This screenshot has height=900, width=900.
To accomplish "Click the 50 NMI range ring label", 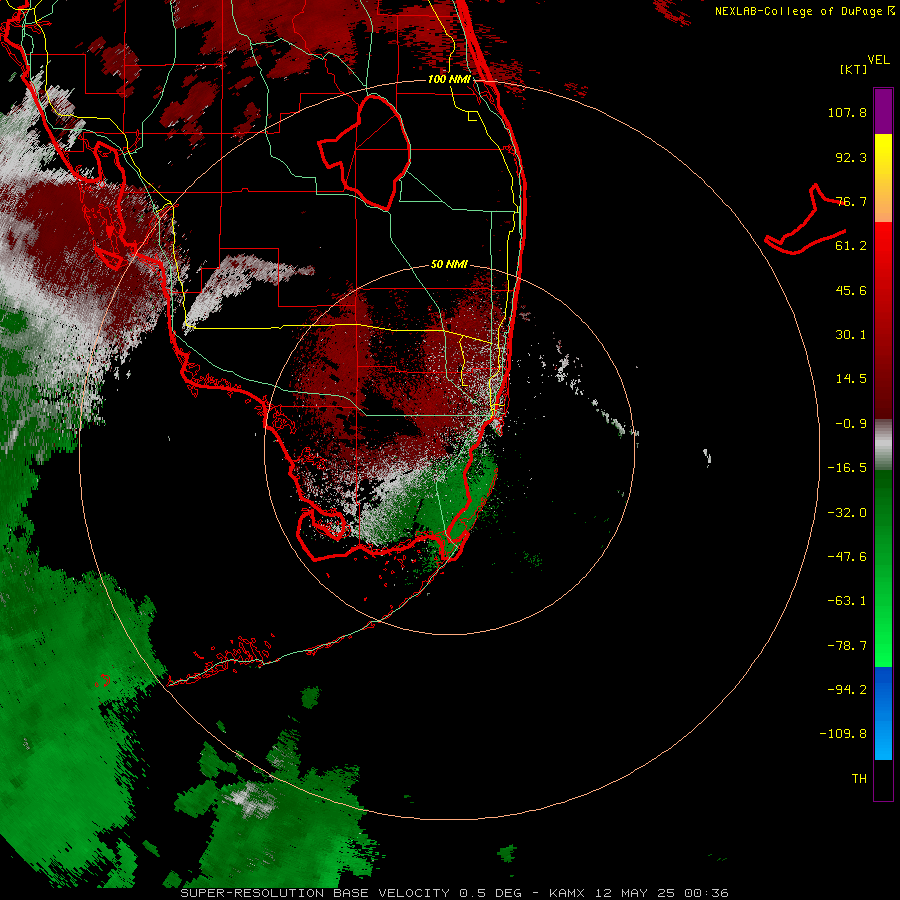I will [449, 265].
